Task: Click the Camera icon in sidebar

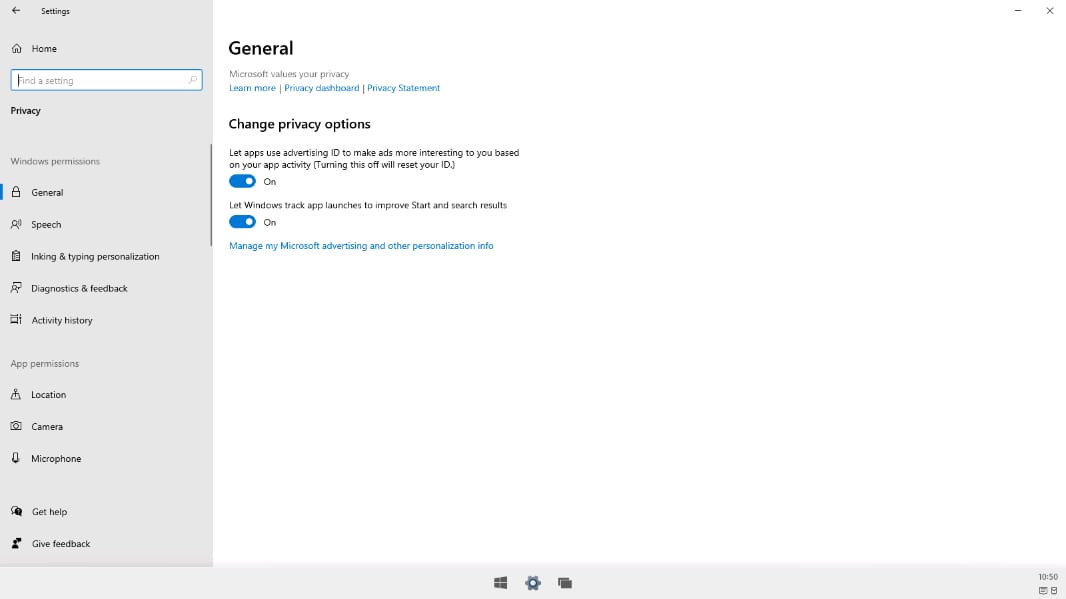Action: coord(16,426)
